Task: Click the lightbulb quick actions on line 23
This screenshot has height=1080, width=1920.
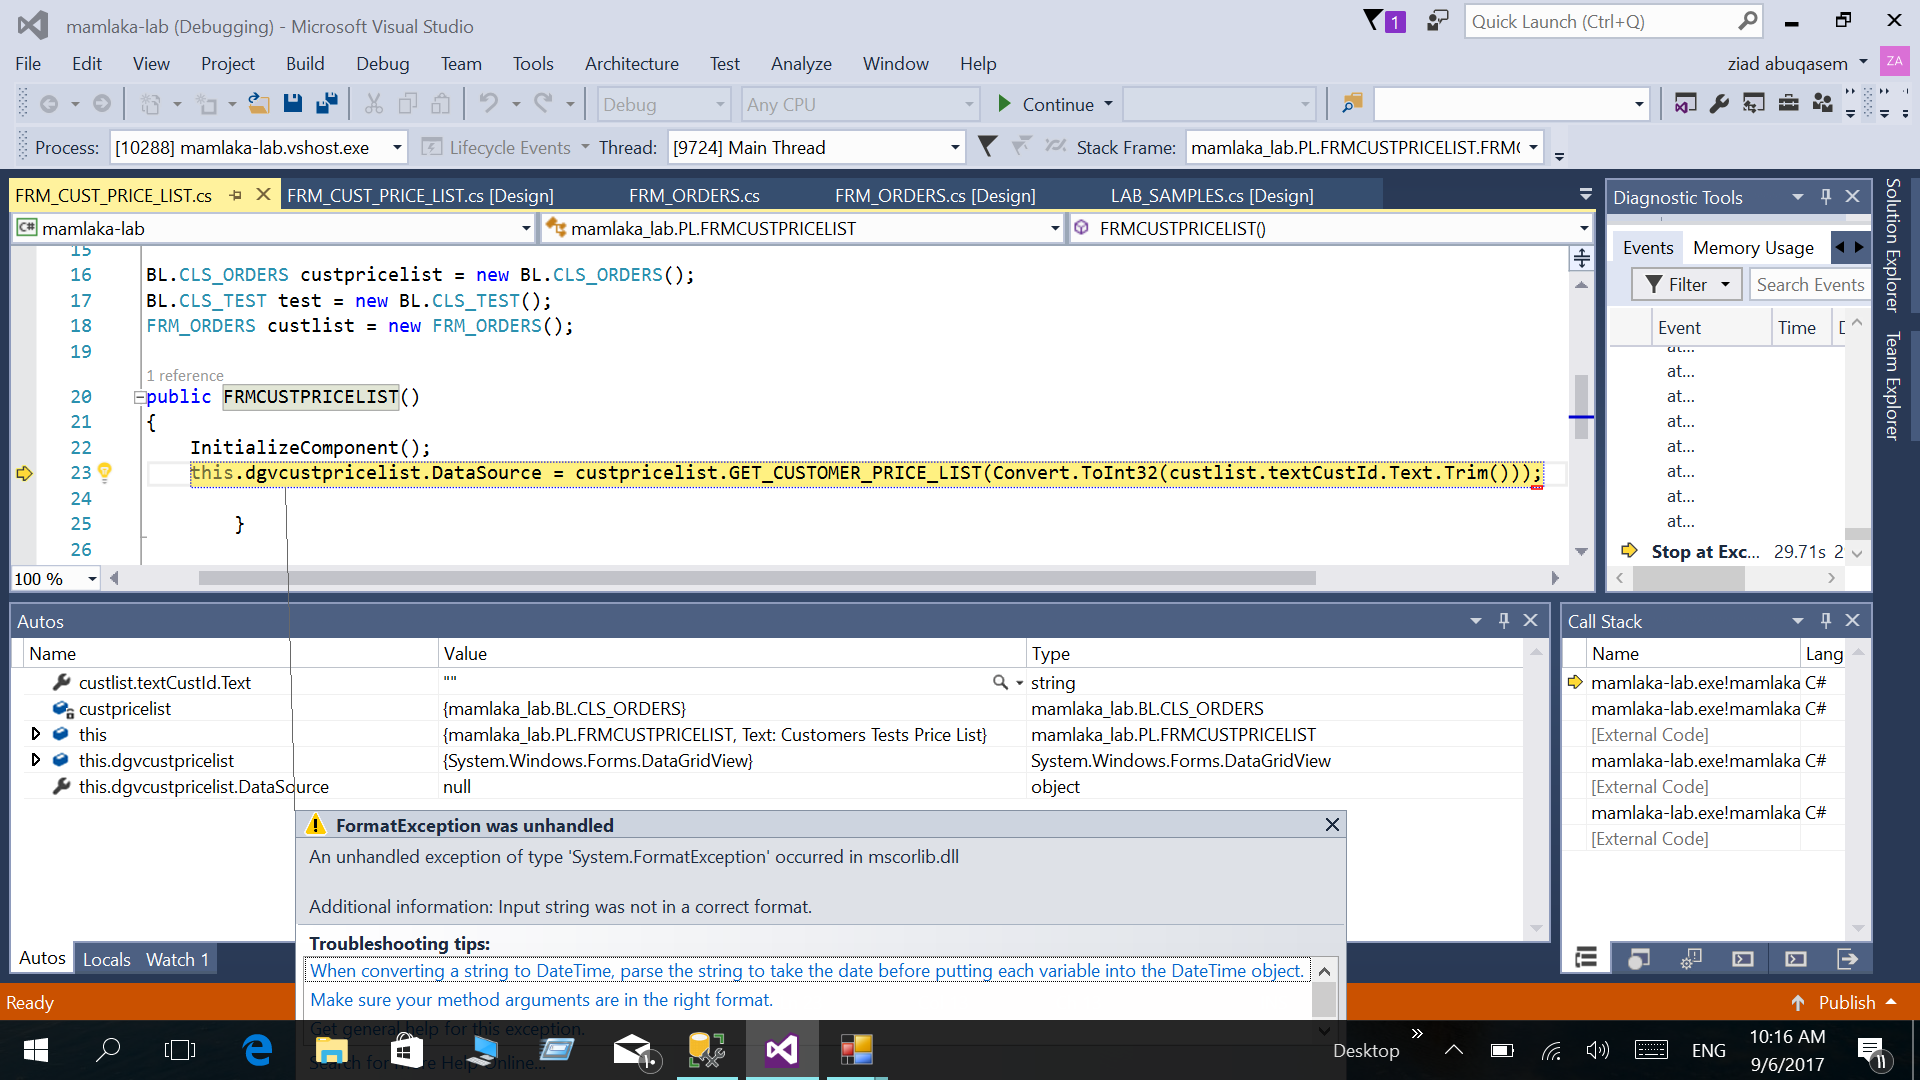Action: [x=106, y=473]
